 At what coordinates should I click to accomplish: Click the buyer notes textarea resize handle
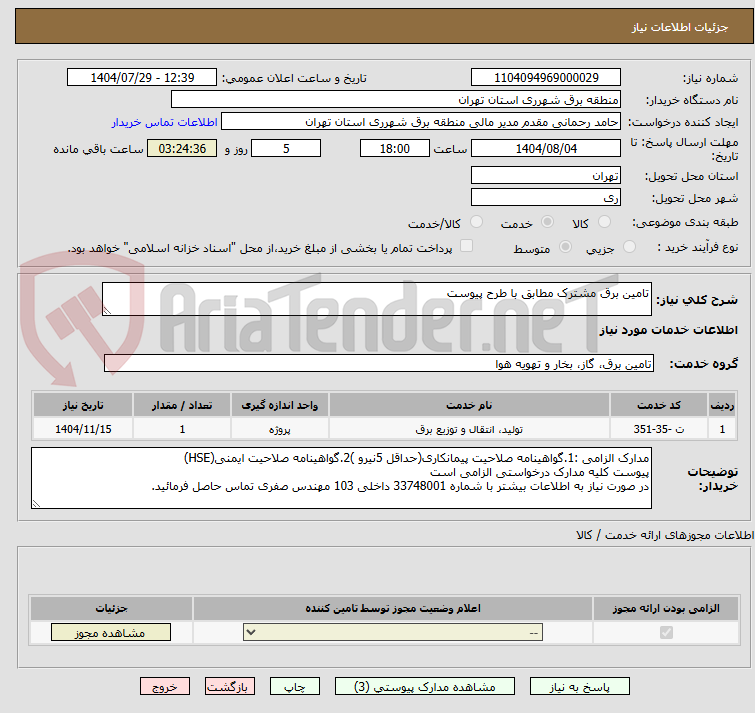click(x=36, y=504)
